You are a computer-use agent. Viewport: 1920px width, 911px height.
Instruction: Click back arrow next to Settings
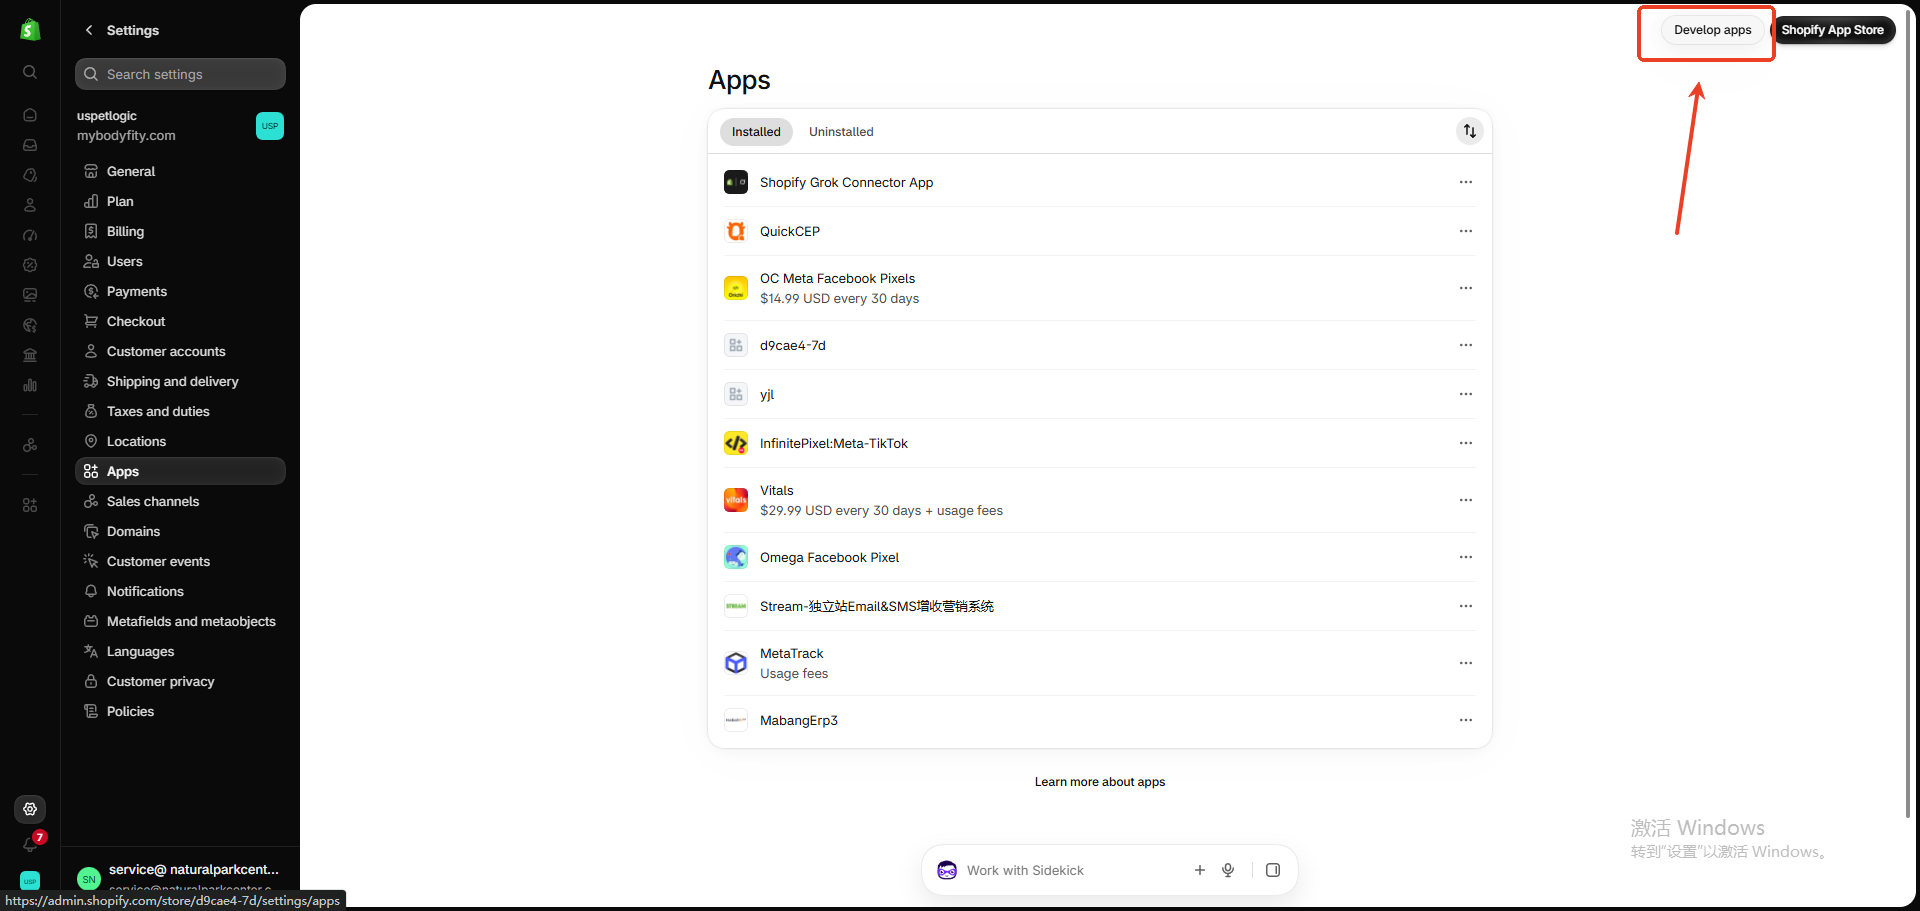[x=89, y=30]
